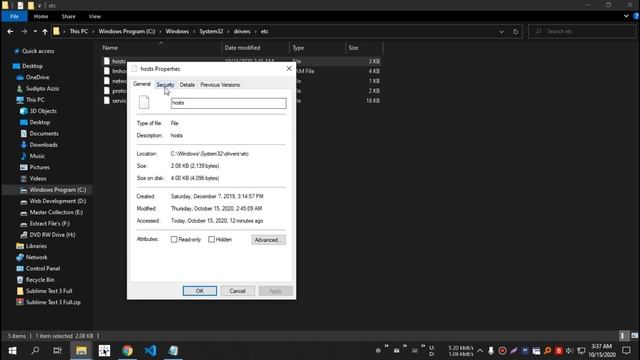Open Pictures folder in sidebar
Viewport: 640px width, 360px height.
(x=39, y=167)
